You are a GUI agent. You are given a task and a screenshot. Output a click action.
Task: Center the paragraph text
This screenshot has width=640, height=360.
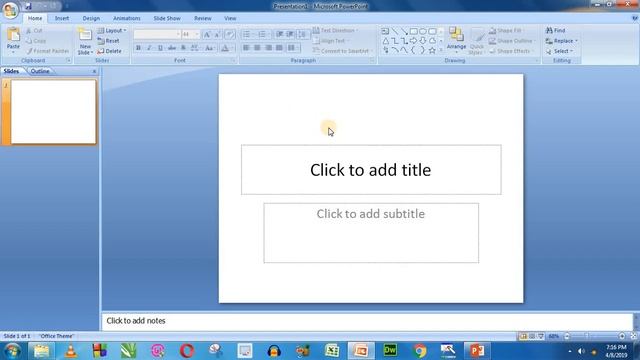257,48
